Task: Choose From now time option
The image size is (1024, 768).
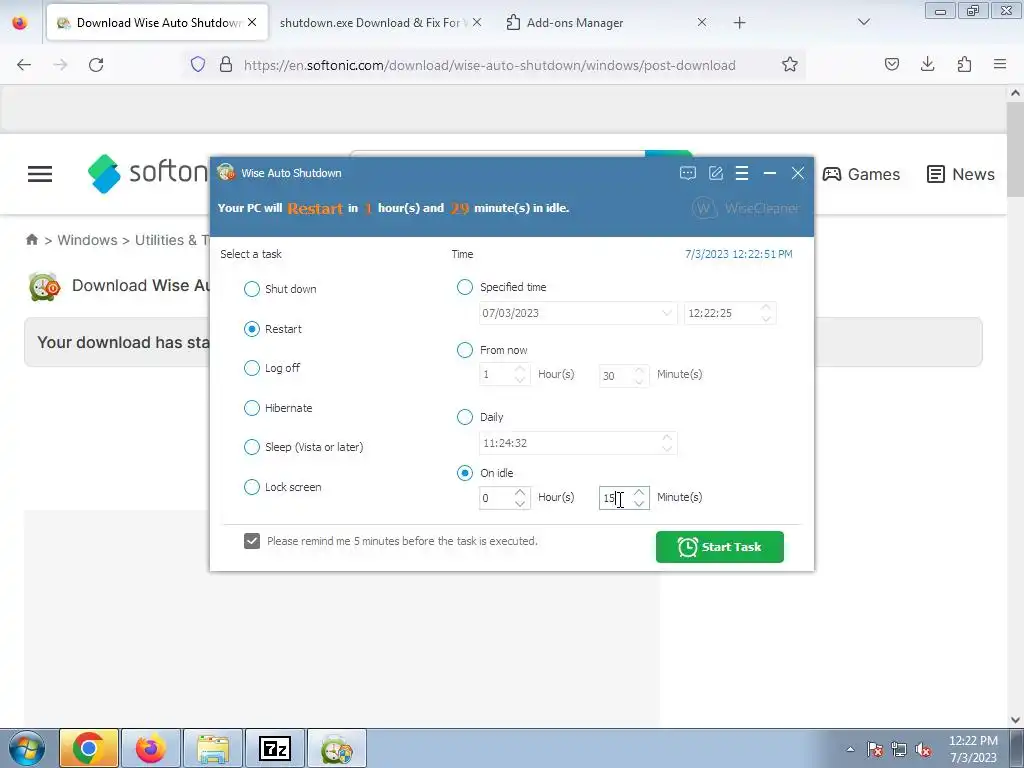Action: tap(464, 350)
